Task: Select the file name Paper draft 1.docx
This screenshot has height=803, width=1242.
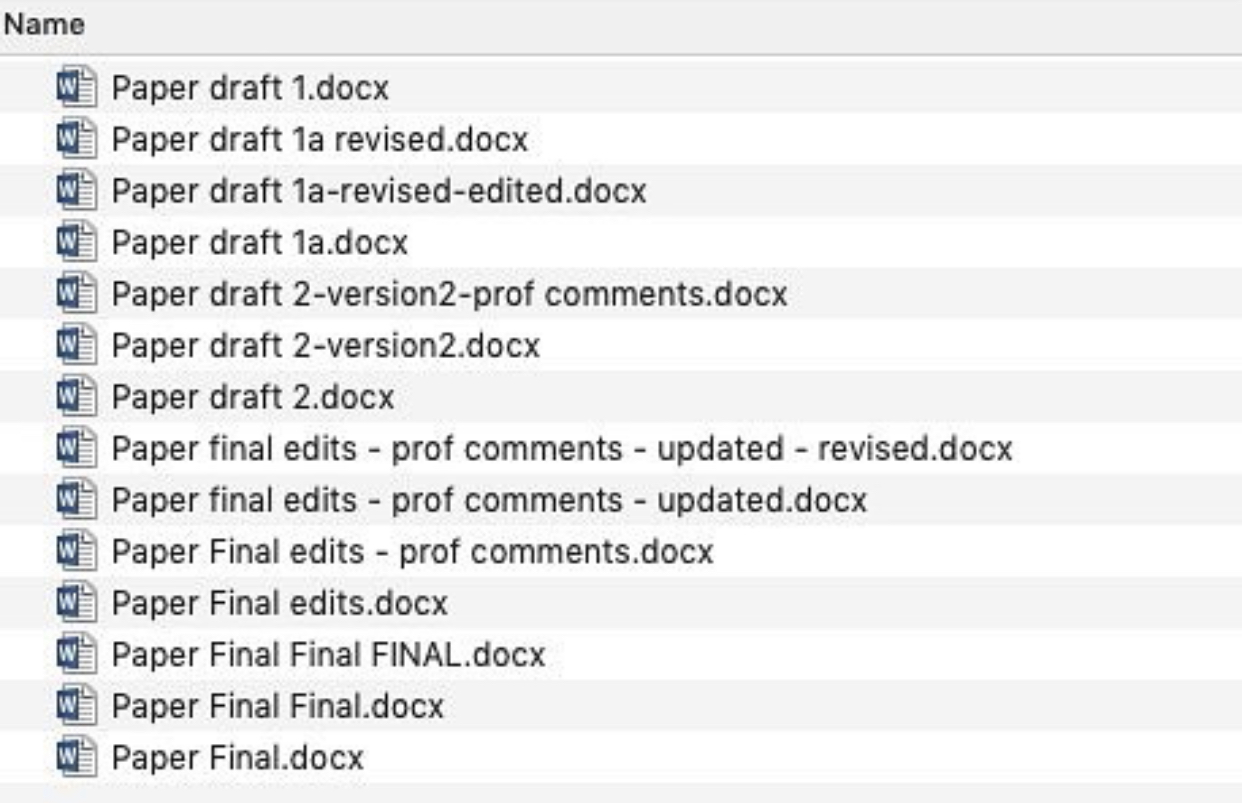Action: (249, 88)
